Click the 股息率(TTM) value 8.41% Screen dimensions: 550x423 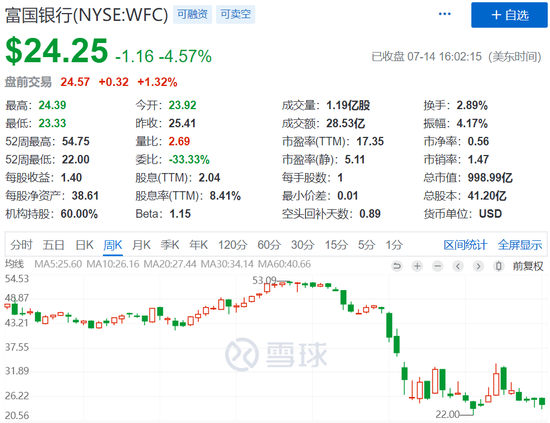(225, 196)
